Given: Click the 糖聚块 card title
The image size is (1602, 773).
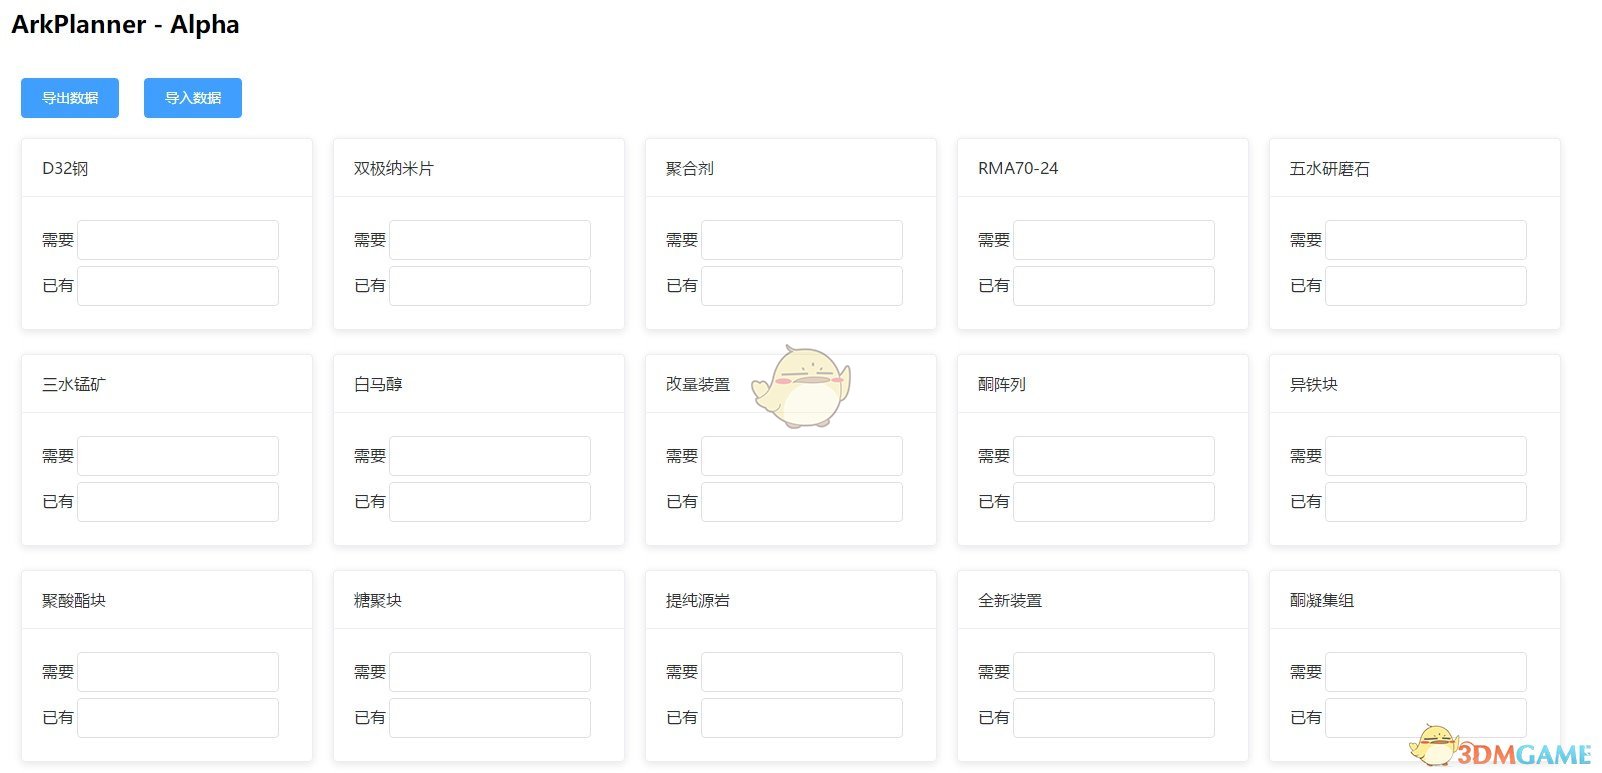Looking at the screenshot, I should (x=378, y=600).
